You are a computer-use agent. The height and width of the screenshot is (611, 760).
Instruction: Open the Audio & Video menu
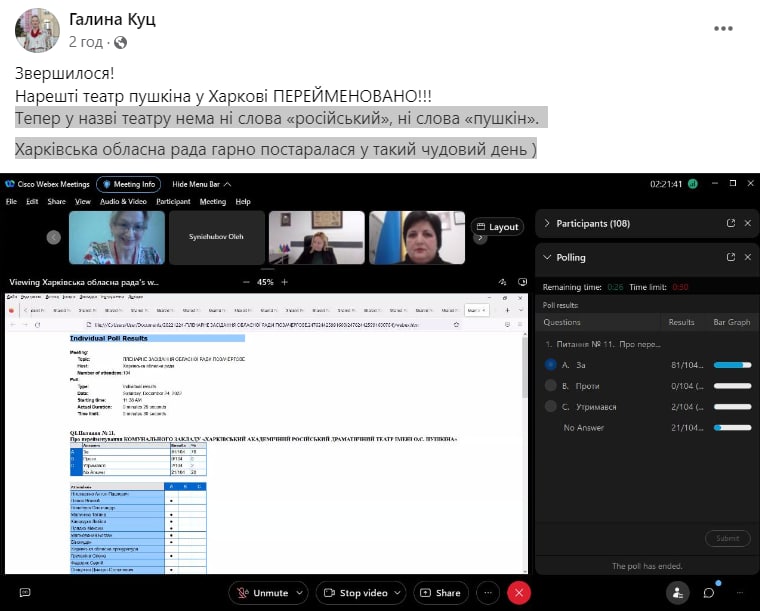click(x=124, y=201)
